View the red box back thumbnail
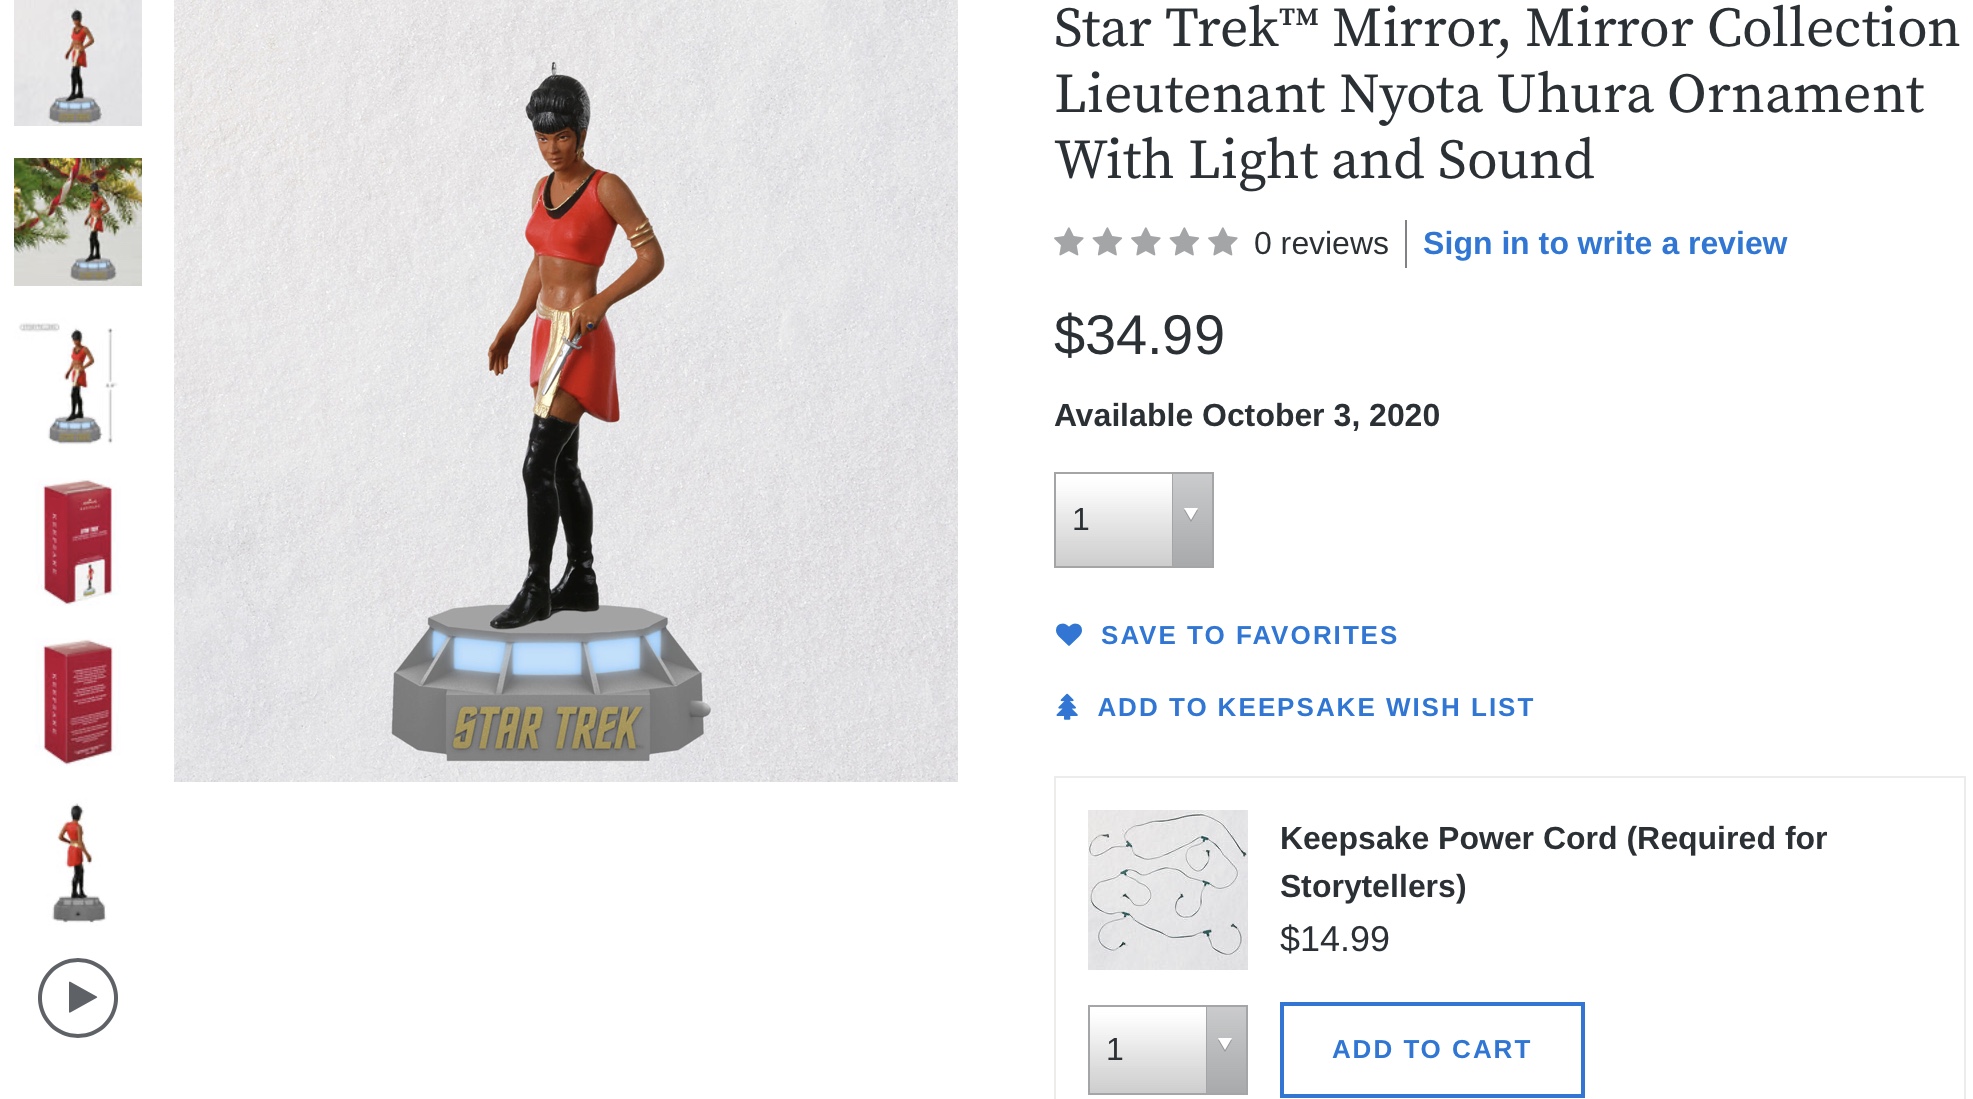The width and height of the screenshot is (1973, 1099). tap(78, 702)
